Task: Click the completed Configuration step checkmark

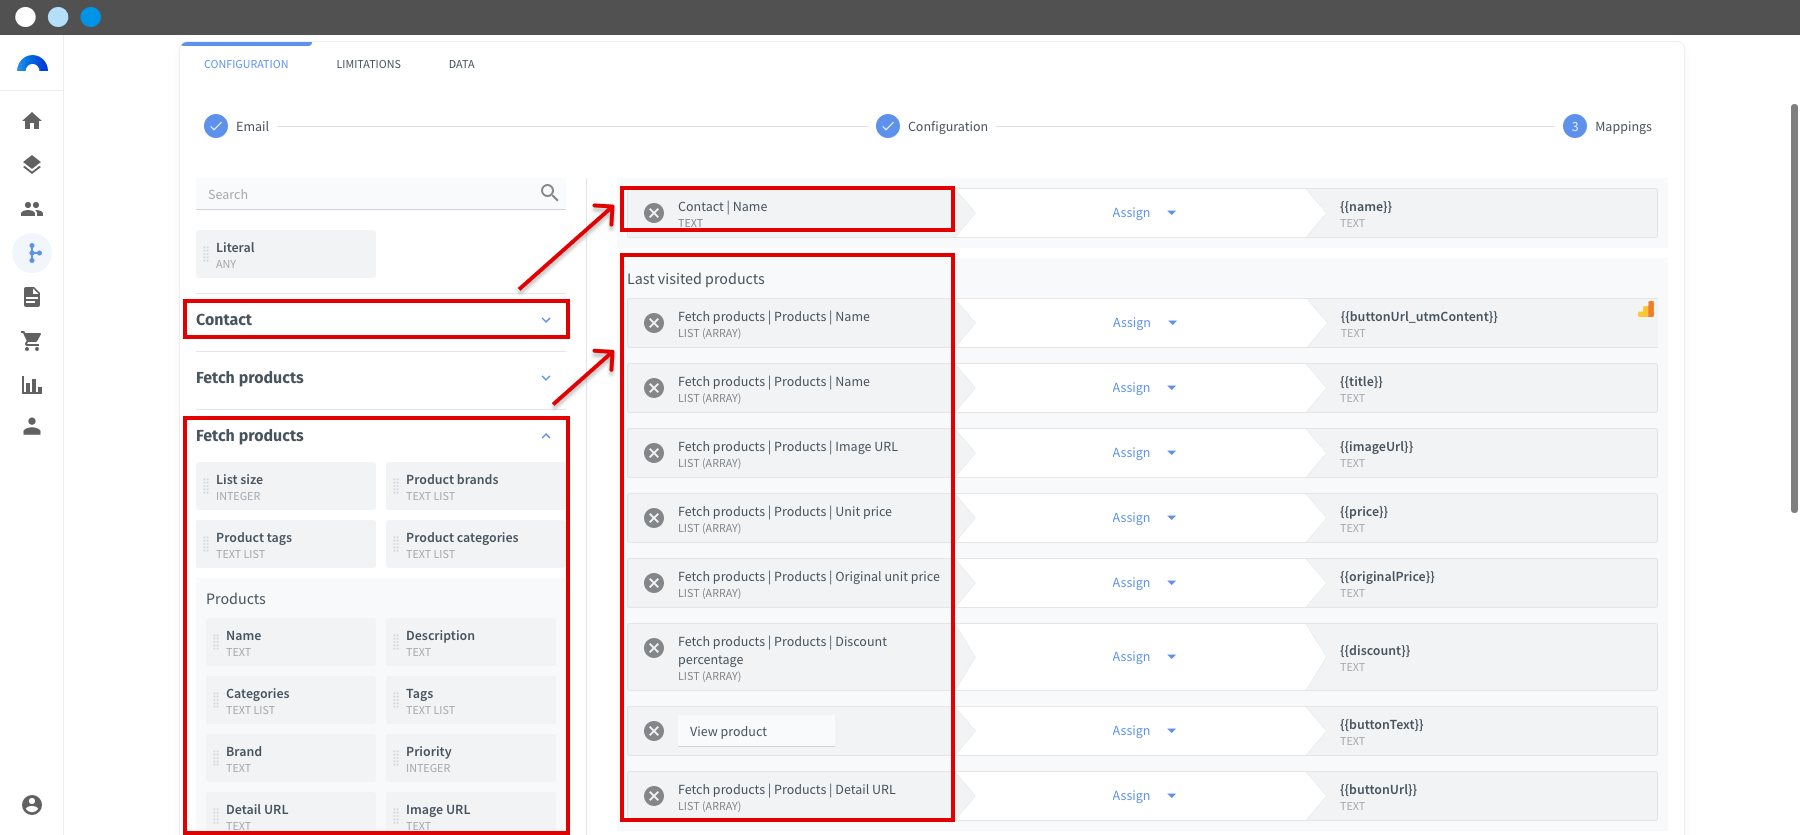Action: click(888, 126)
